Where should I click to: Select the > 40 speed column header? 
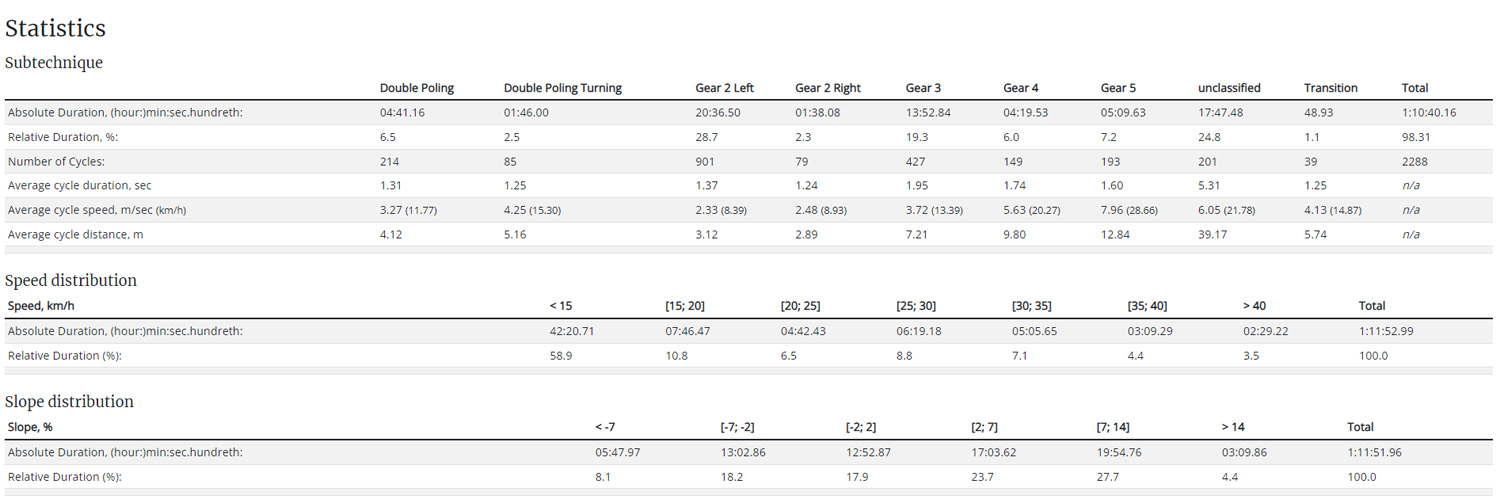[x=1254, y=306]
